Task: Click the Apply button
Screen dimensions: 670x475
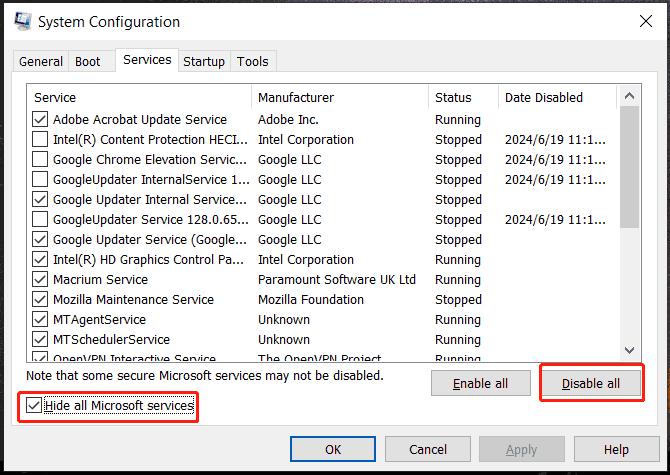Action: pyautogui.click(x=522, y=449)
